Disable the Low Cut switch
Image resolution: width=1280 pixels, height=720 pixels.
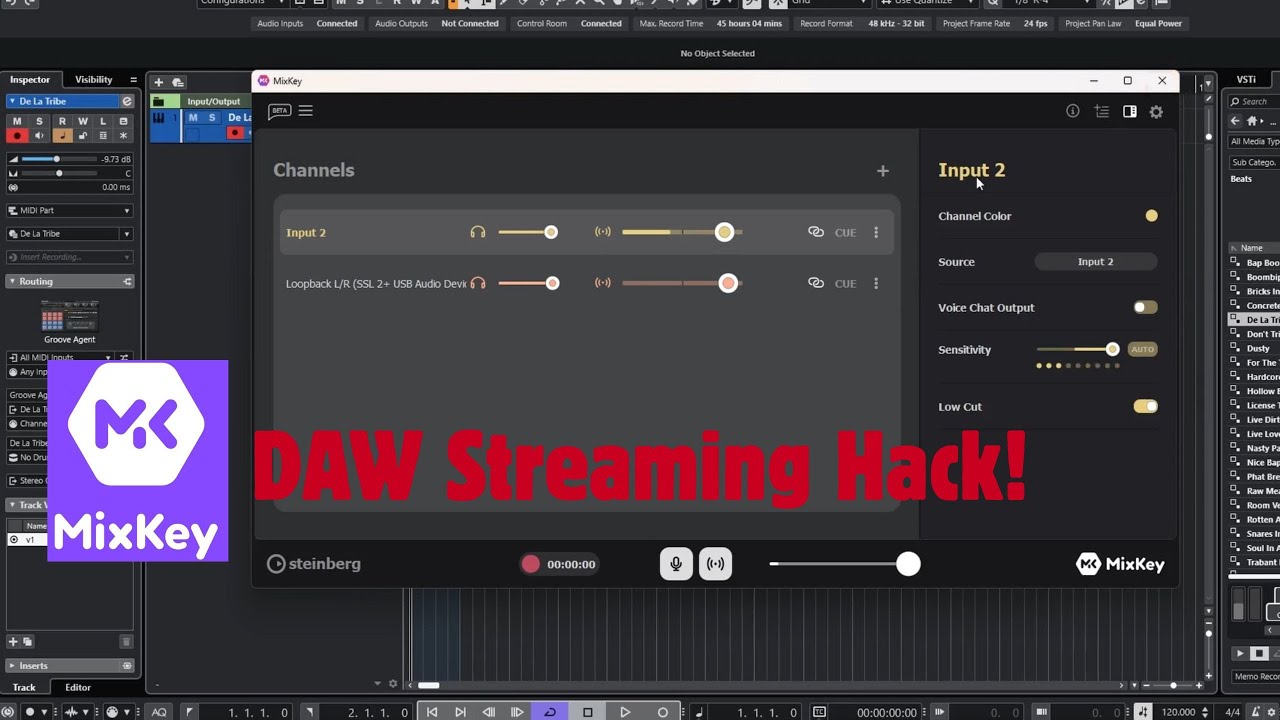tap(1145, 406)
